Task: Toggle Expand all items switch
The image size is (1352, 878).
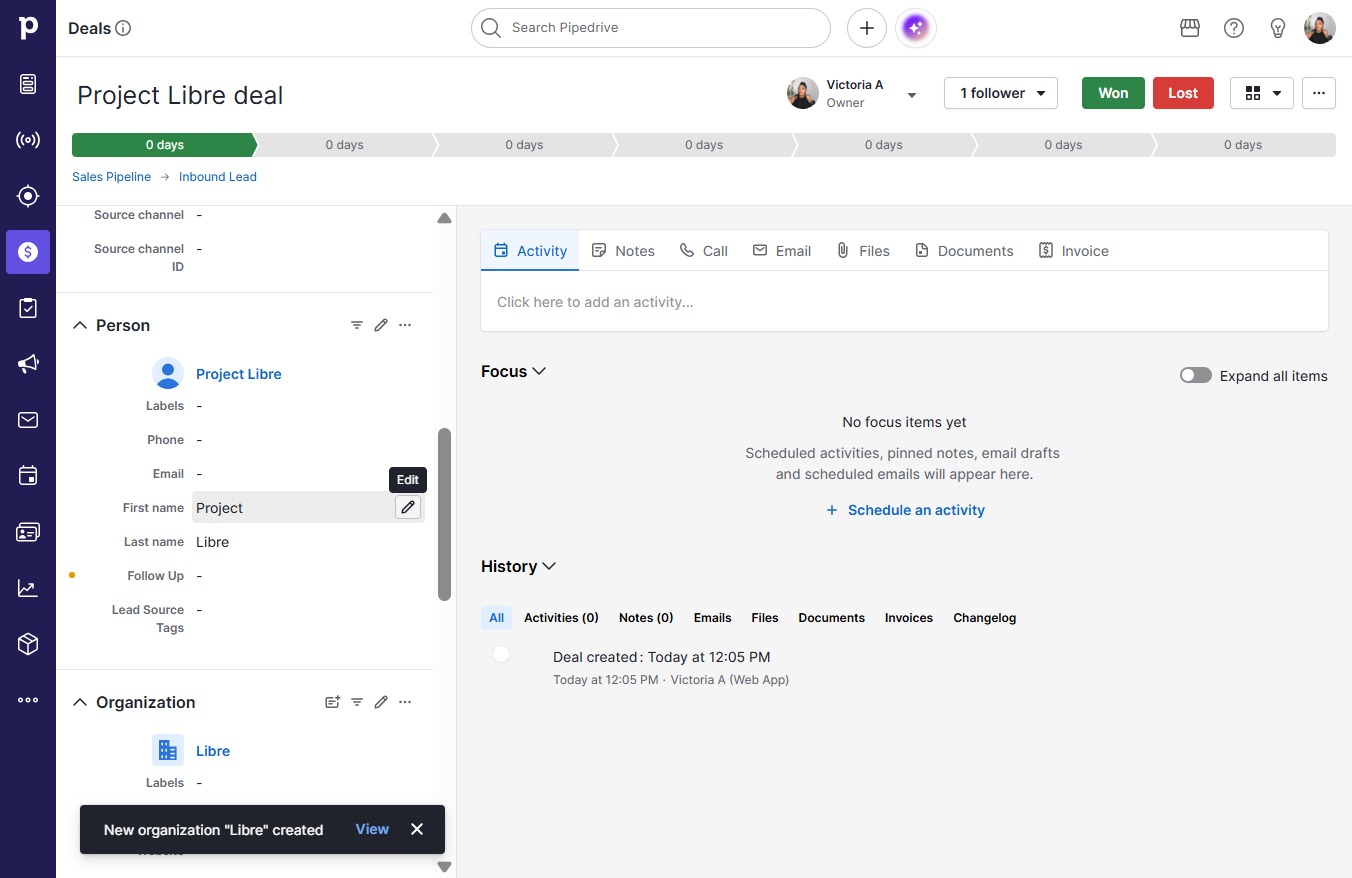Action: 1196,376
